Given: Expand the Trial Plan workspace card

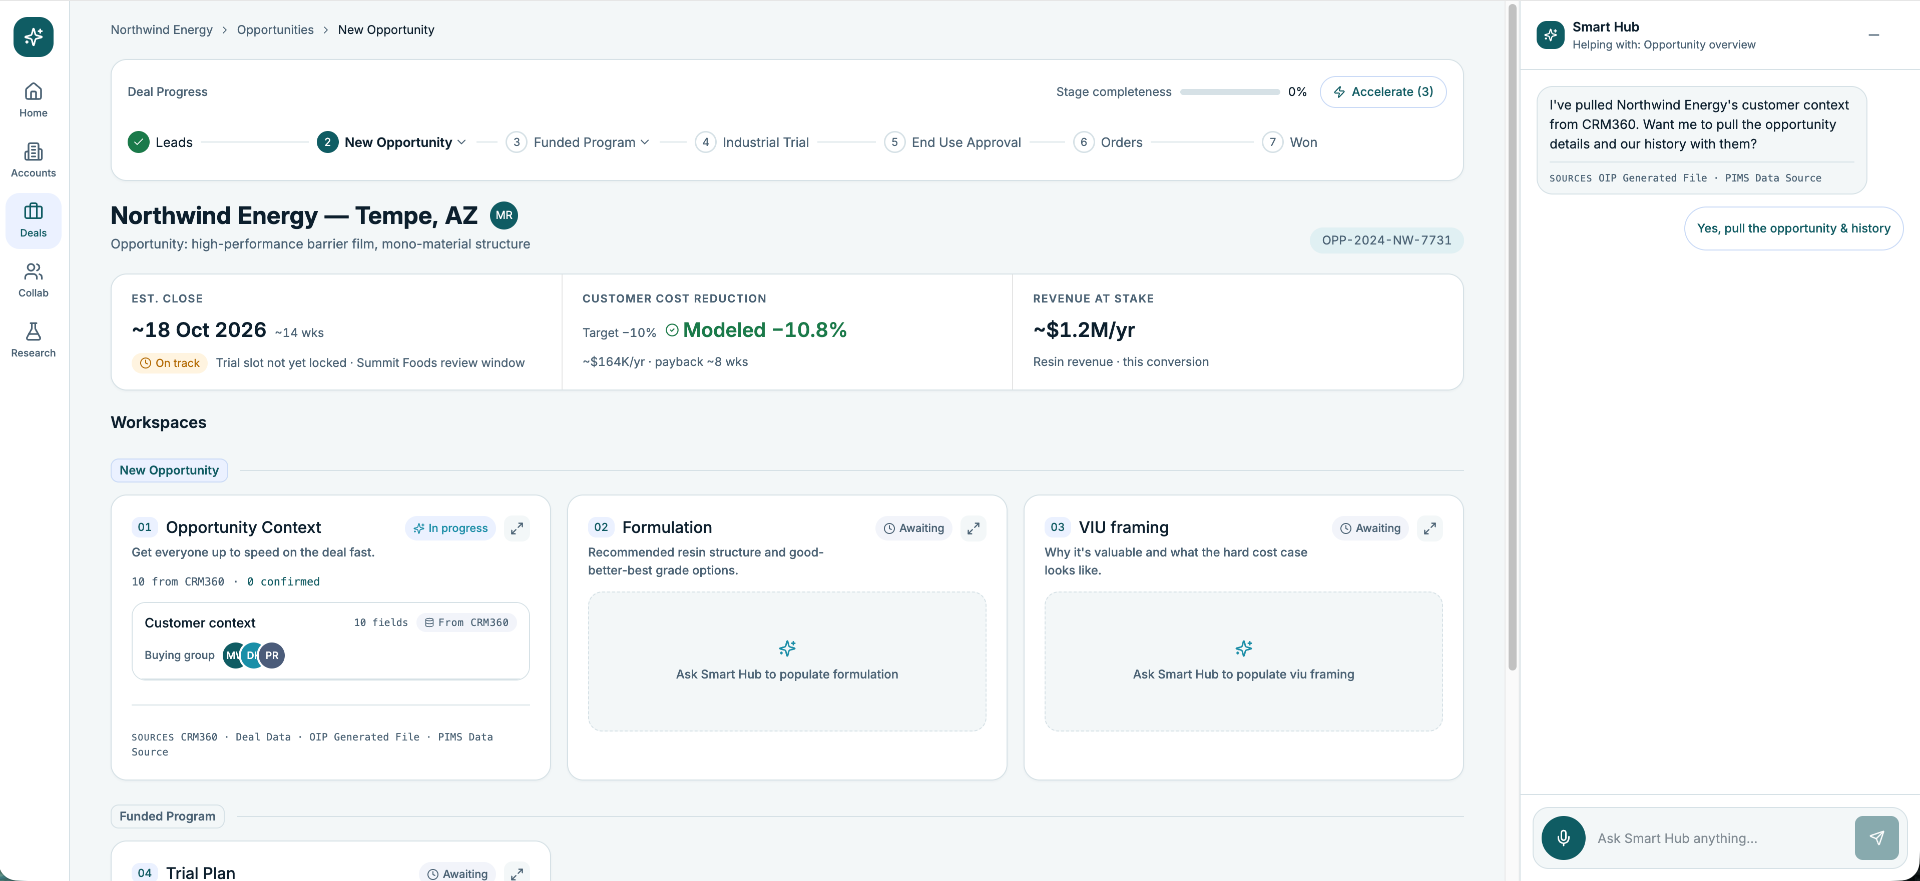Looking at the screenshot, I should 517,873.
